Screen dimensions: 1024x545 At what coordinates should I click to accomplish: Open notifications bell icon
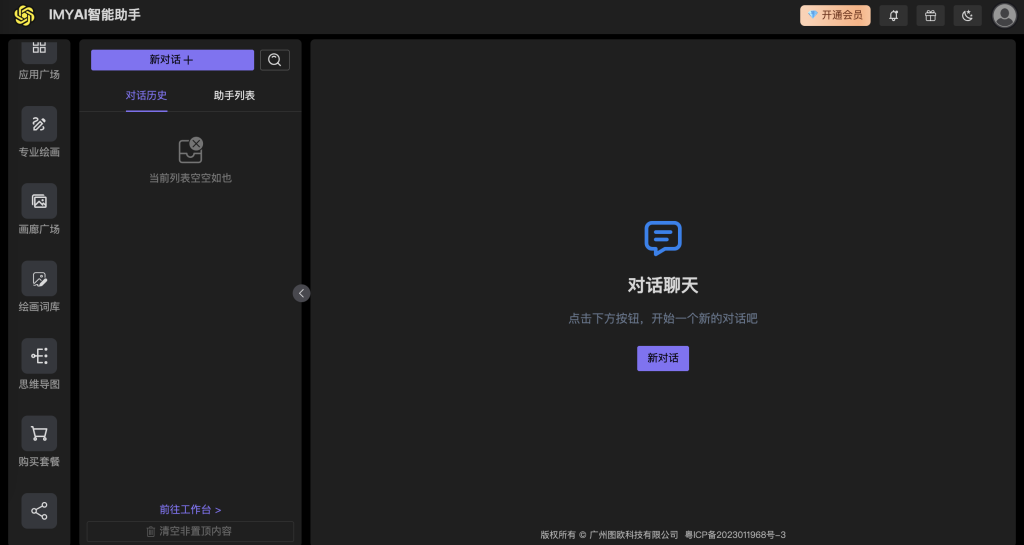pyautogui.click(x=893, y=16)
